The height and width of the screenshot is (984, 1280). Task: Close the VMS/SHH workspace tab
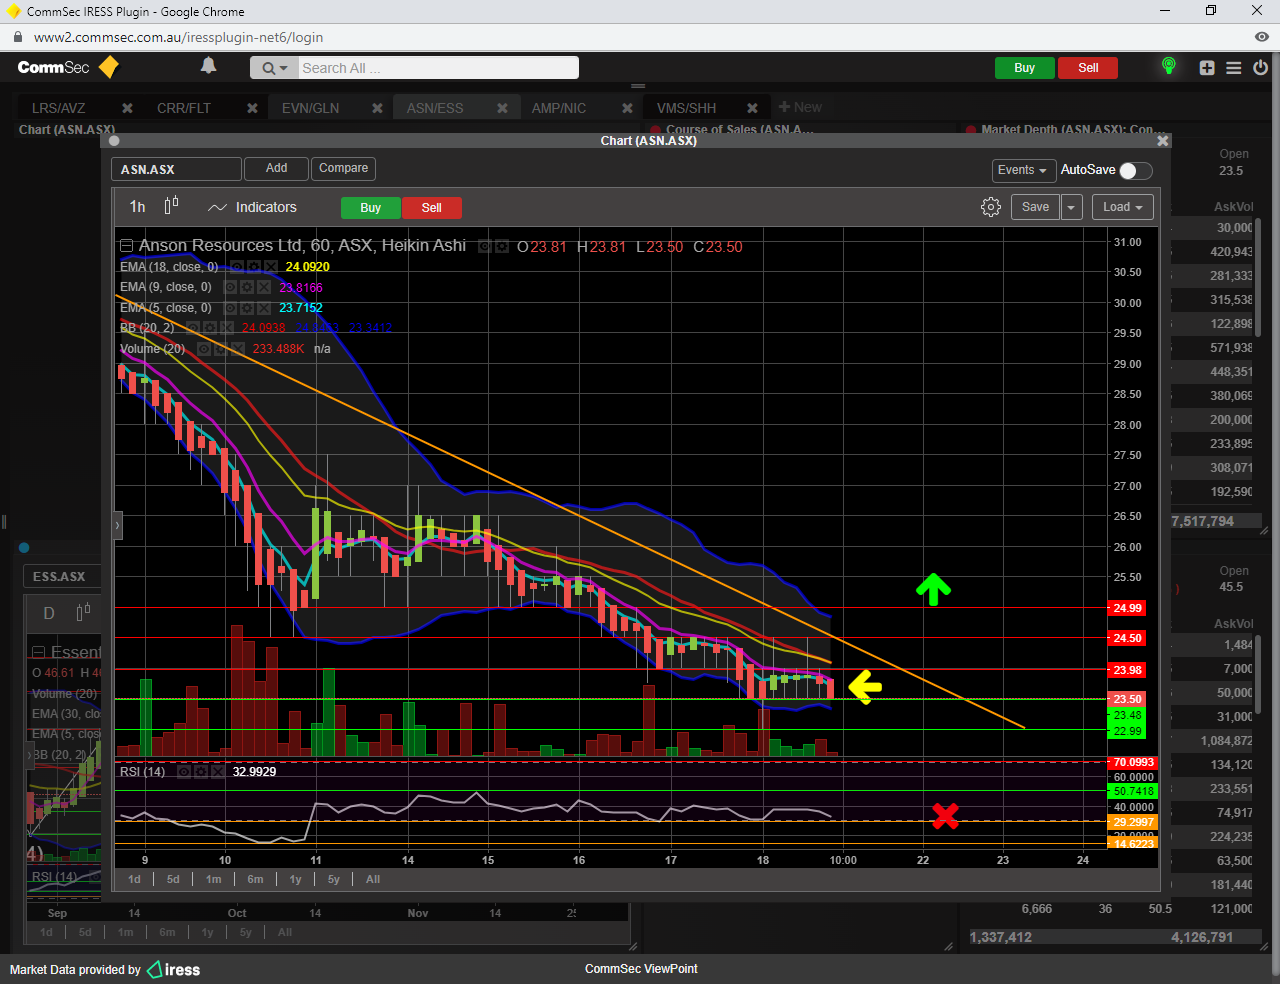click(x=752, y=108)
